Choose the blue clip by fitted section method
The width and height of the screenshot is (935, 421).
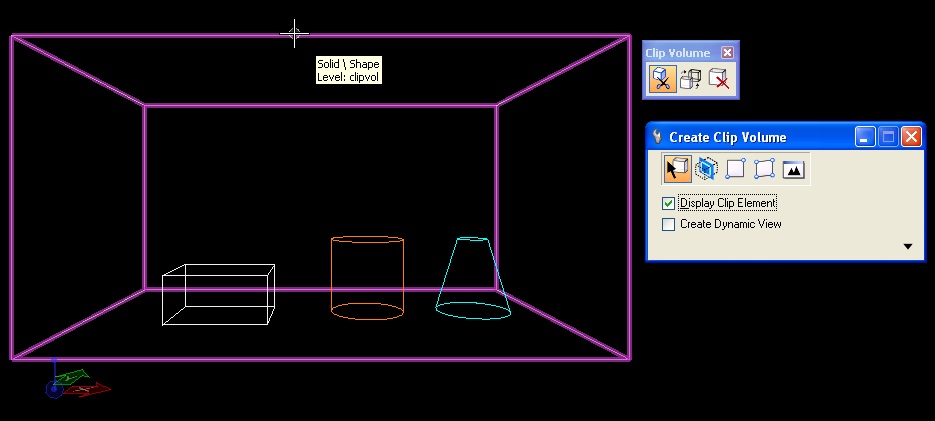(707, 169)
